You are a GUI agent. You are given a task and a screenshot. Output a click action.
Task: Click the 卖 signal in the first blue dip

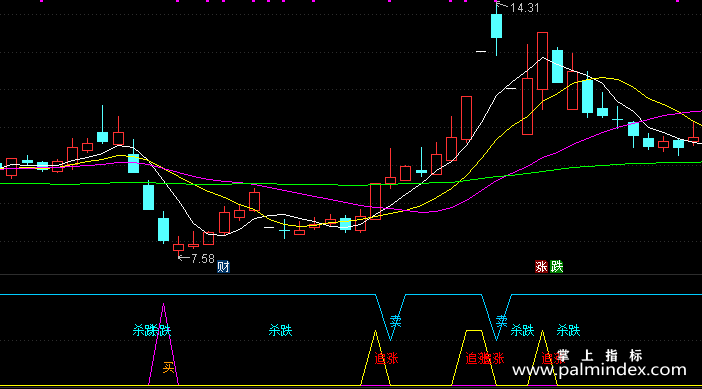tap(395, 321)
